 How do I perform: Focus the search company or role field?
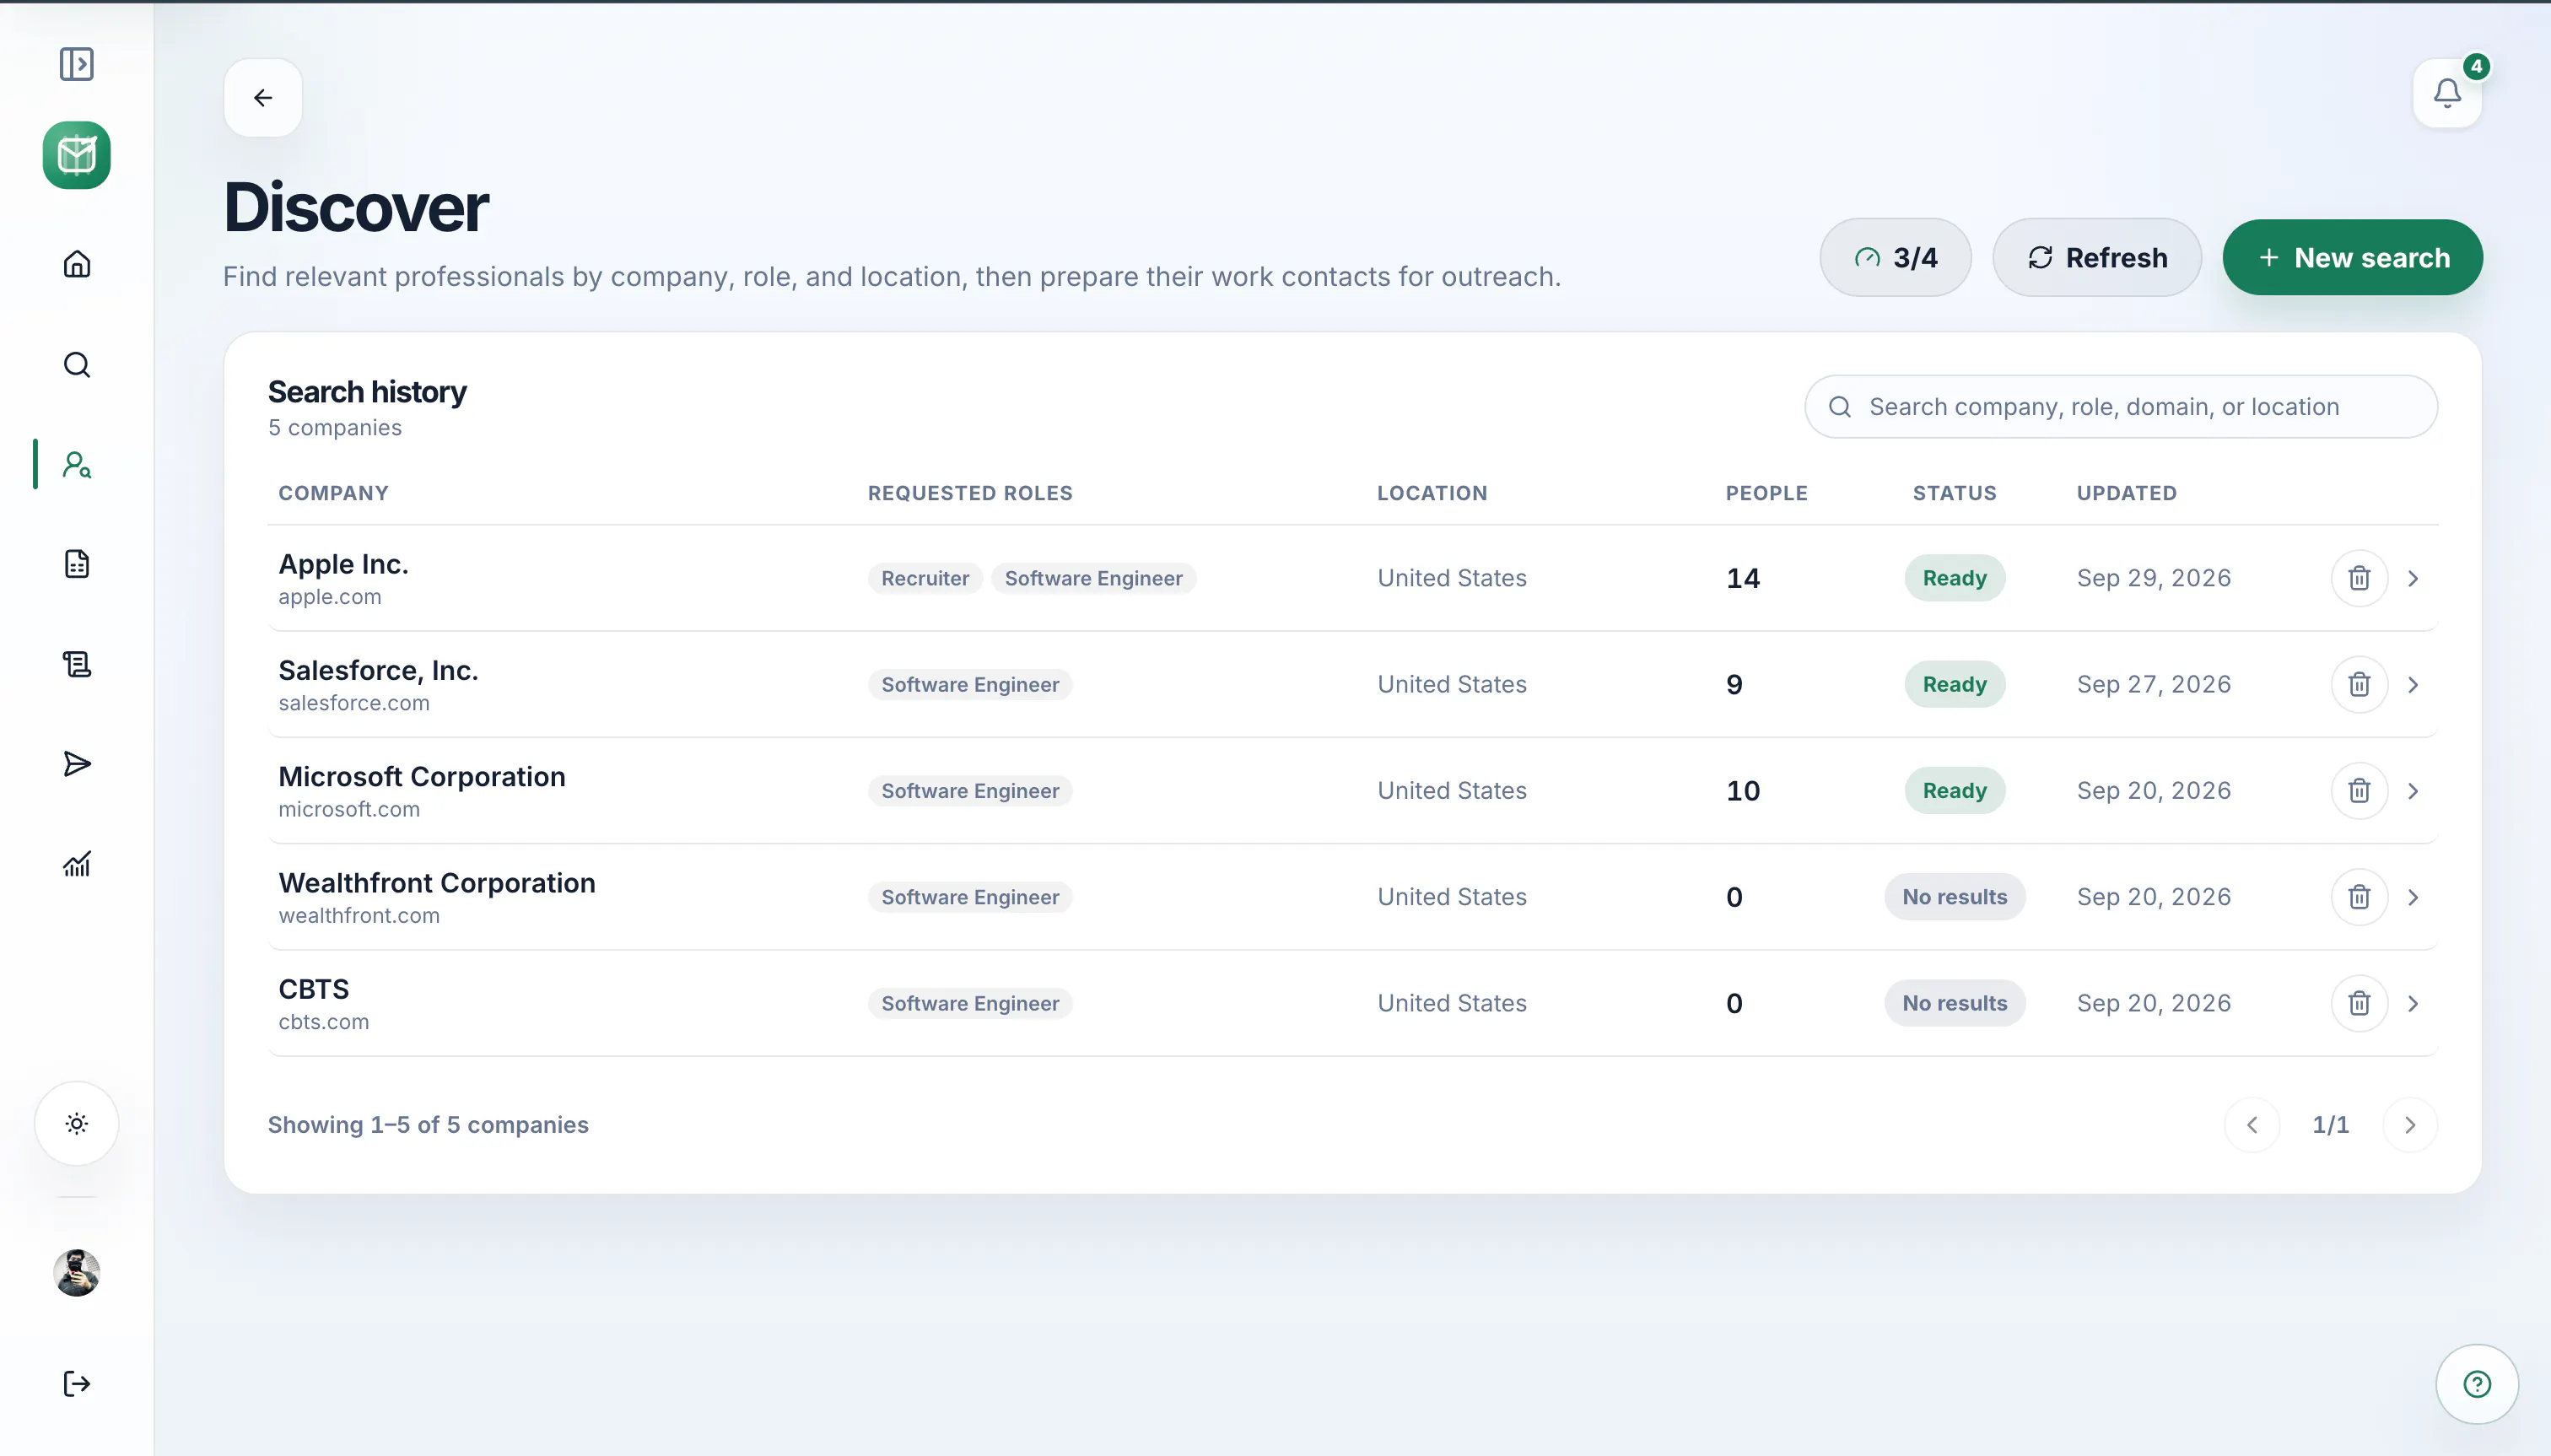coord(2121,407)
